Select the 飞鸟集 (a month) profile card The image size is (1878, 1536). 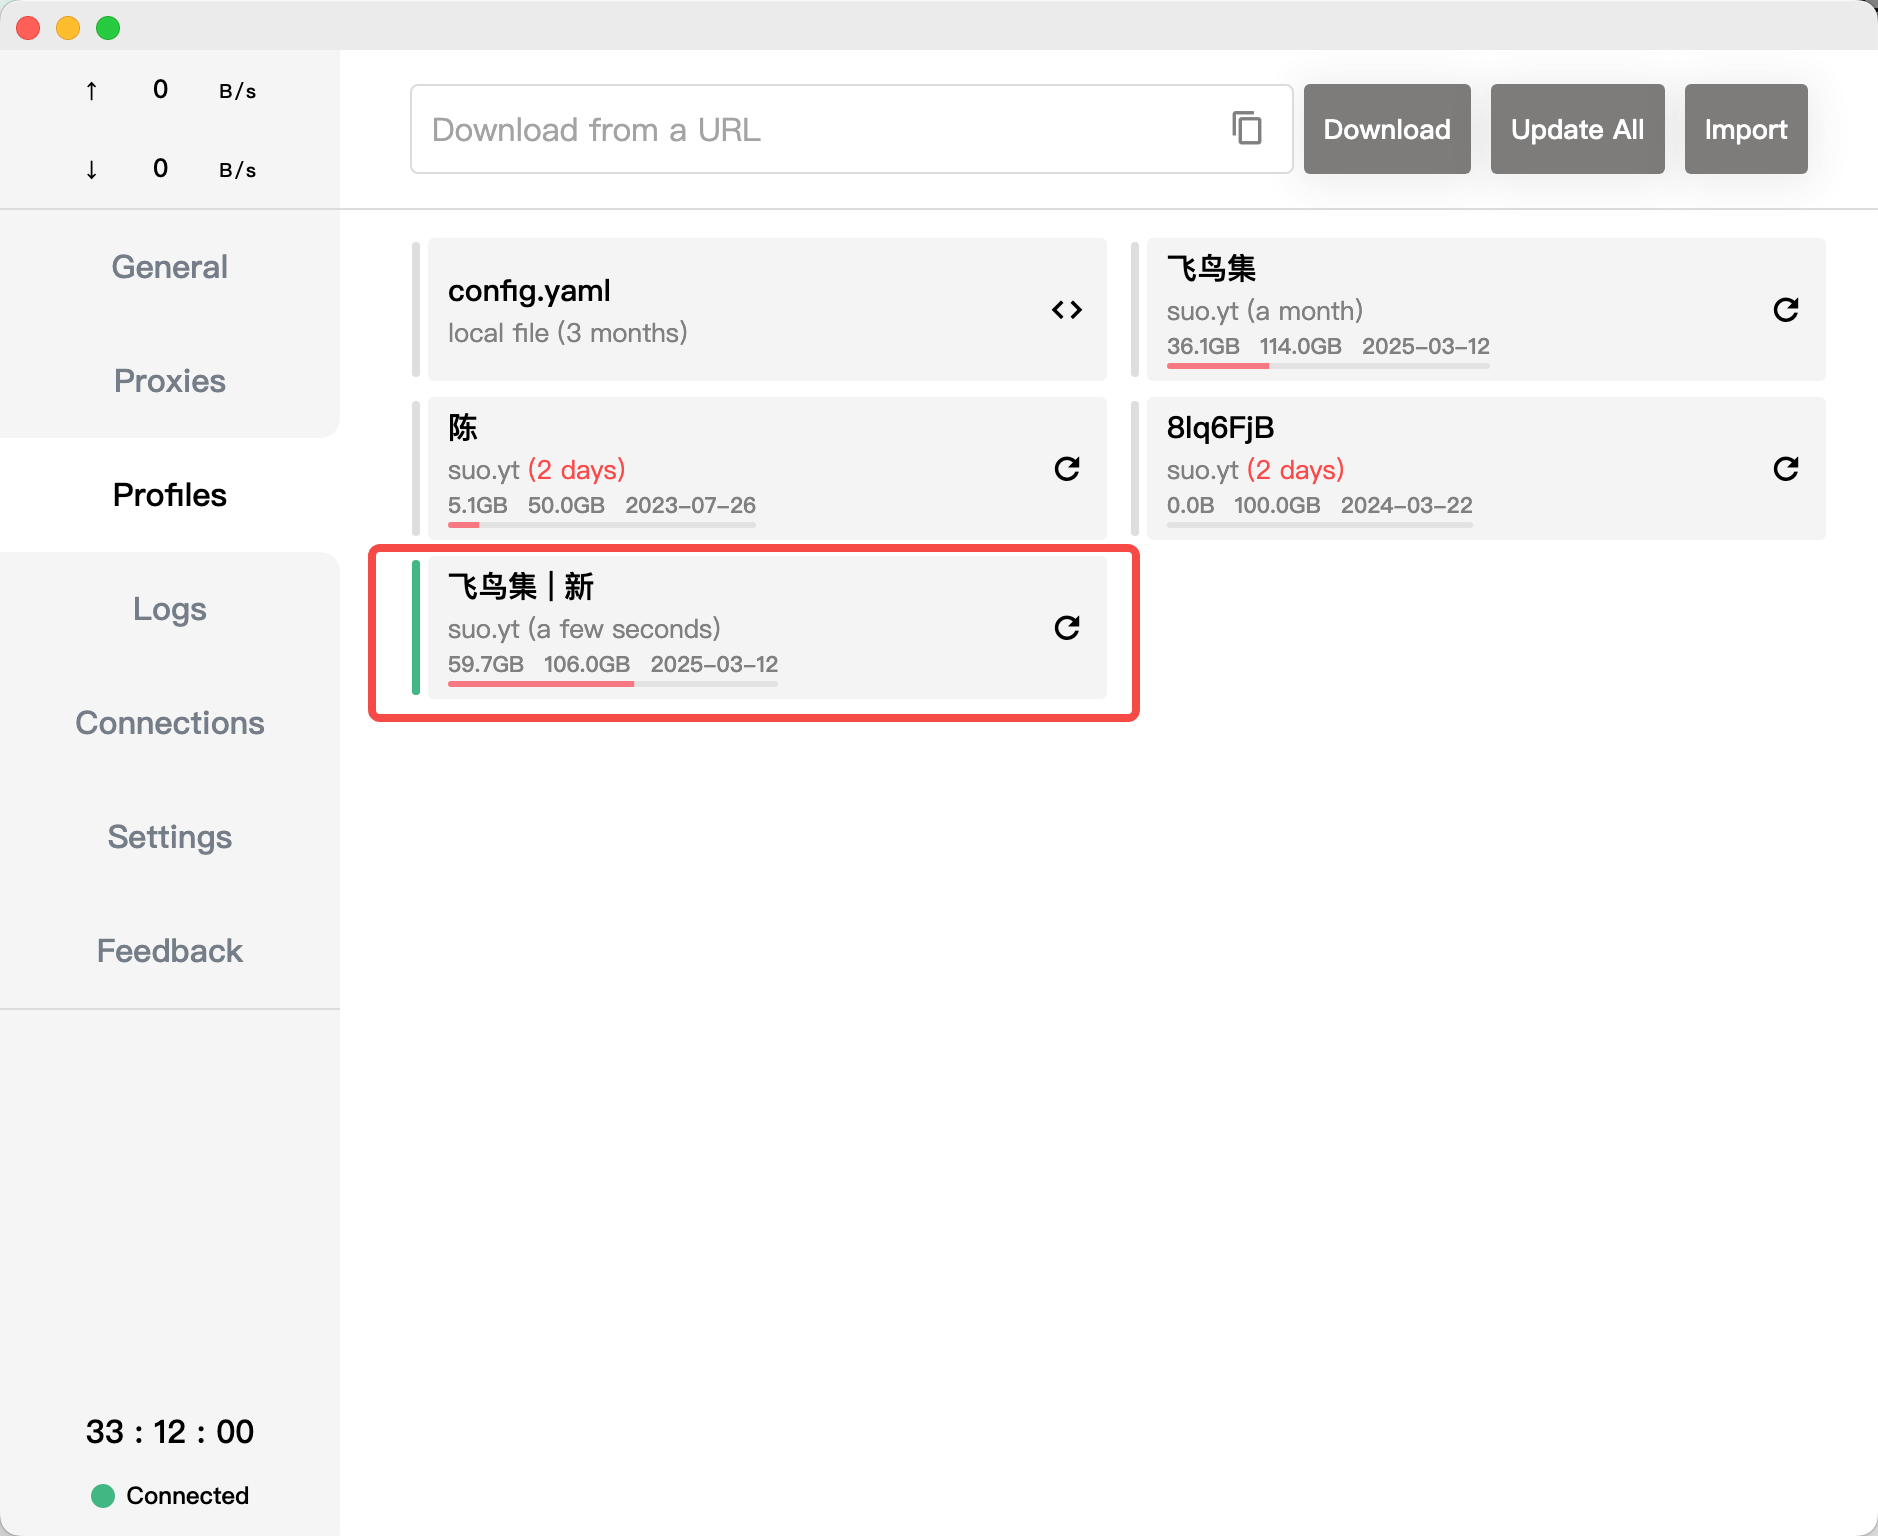point(1486,309)
